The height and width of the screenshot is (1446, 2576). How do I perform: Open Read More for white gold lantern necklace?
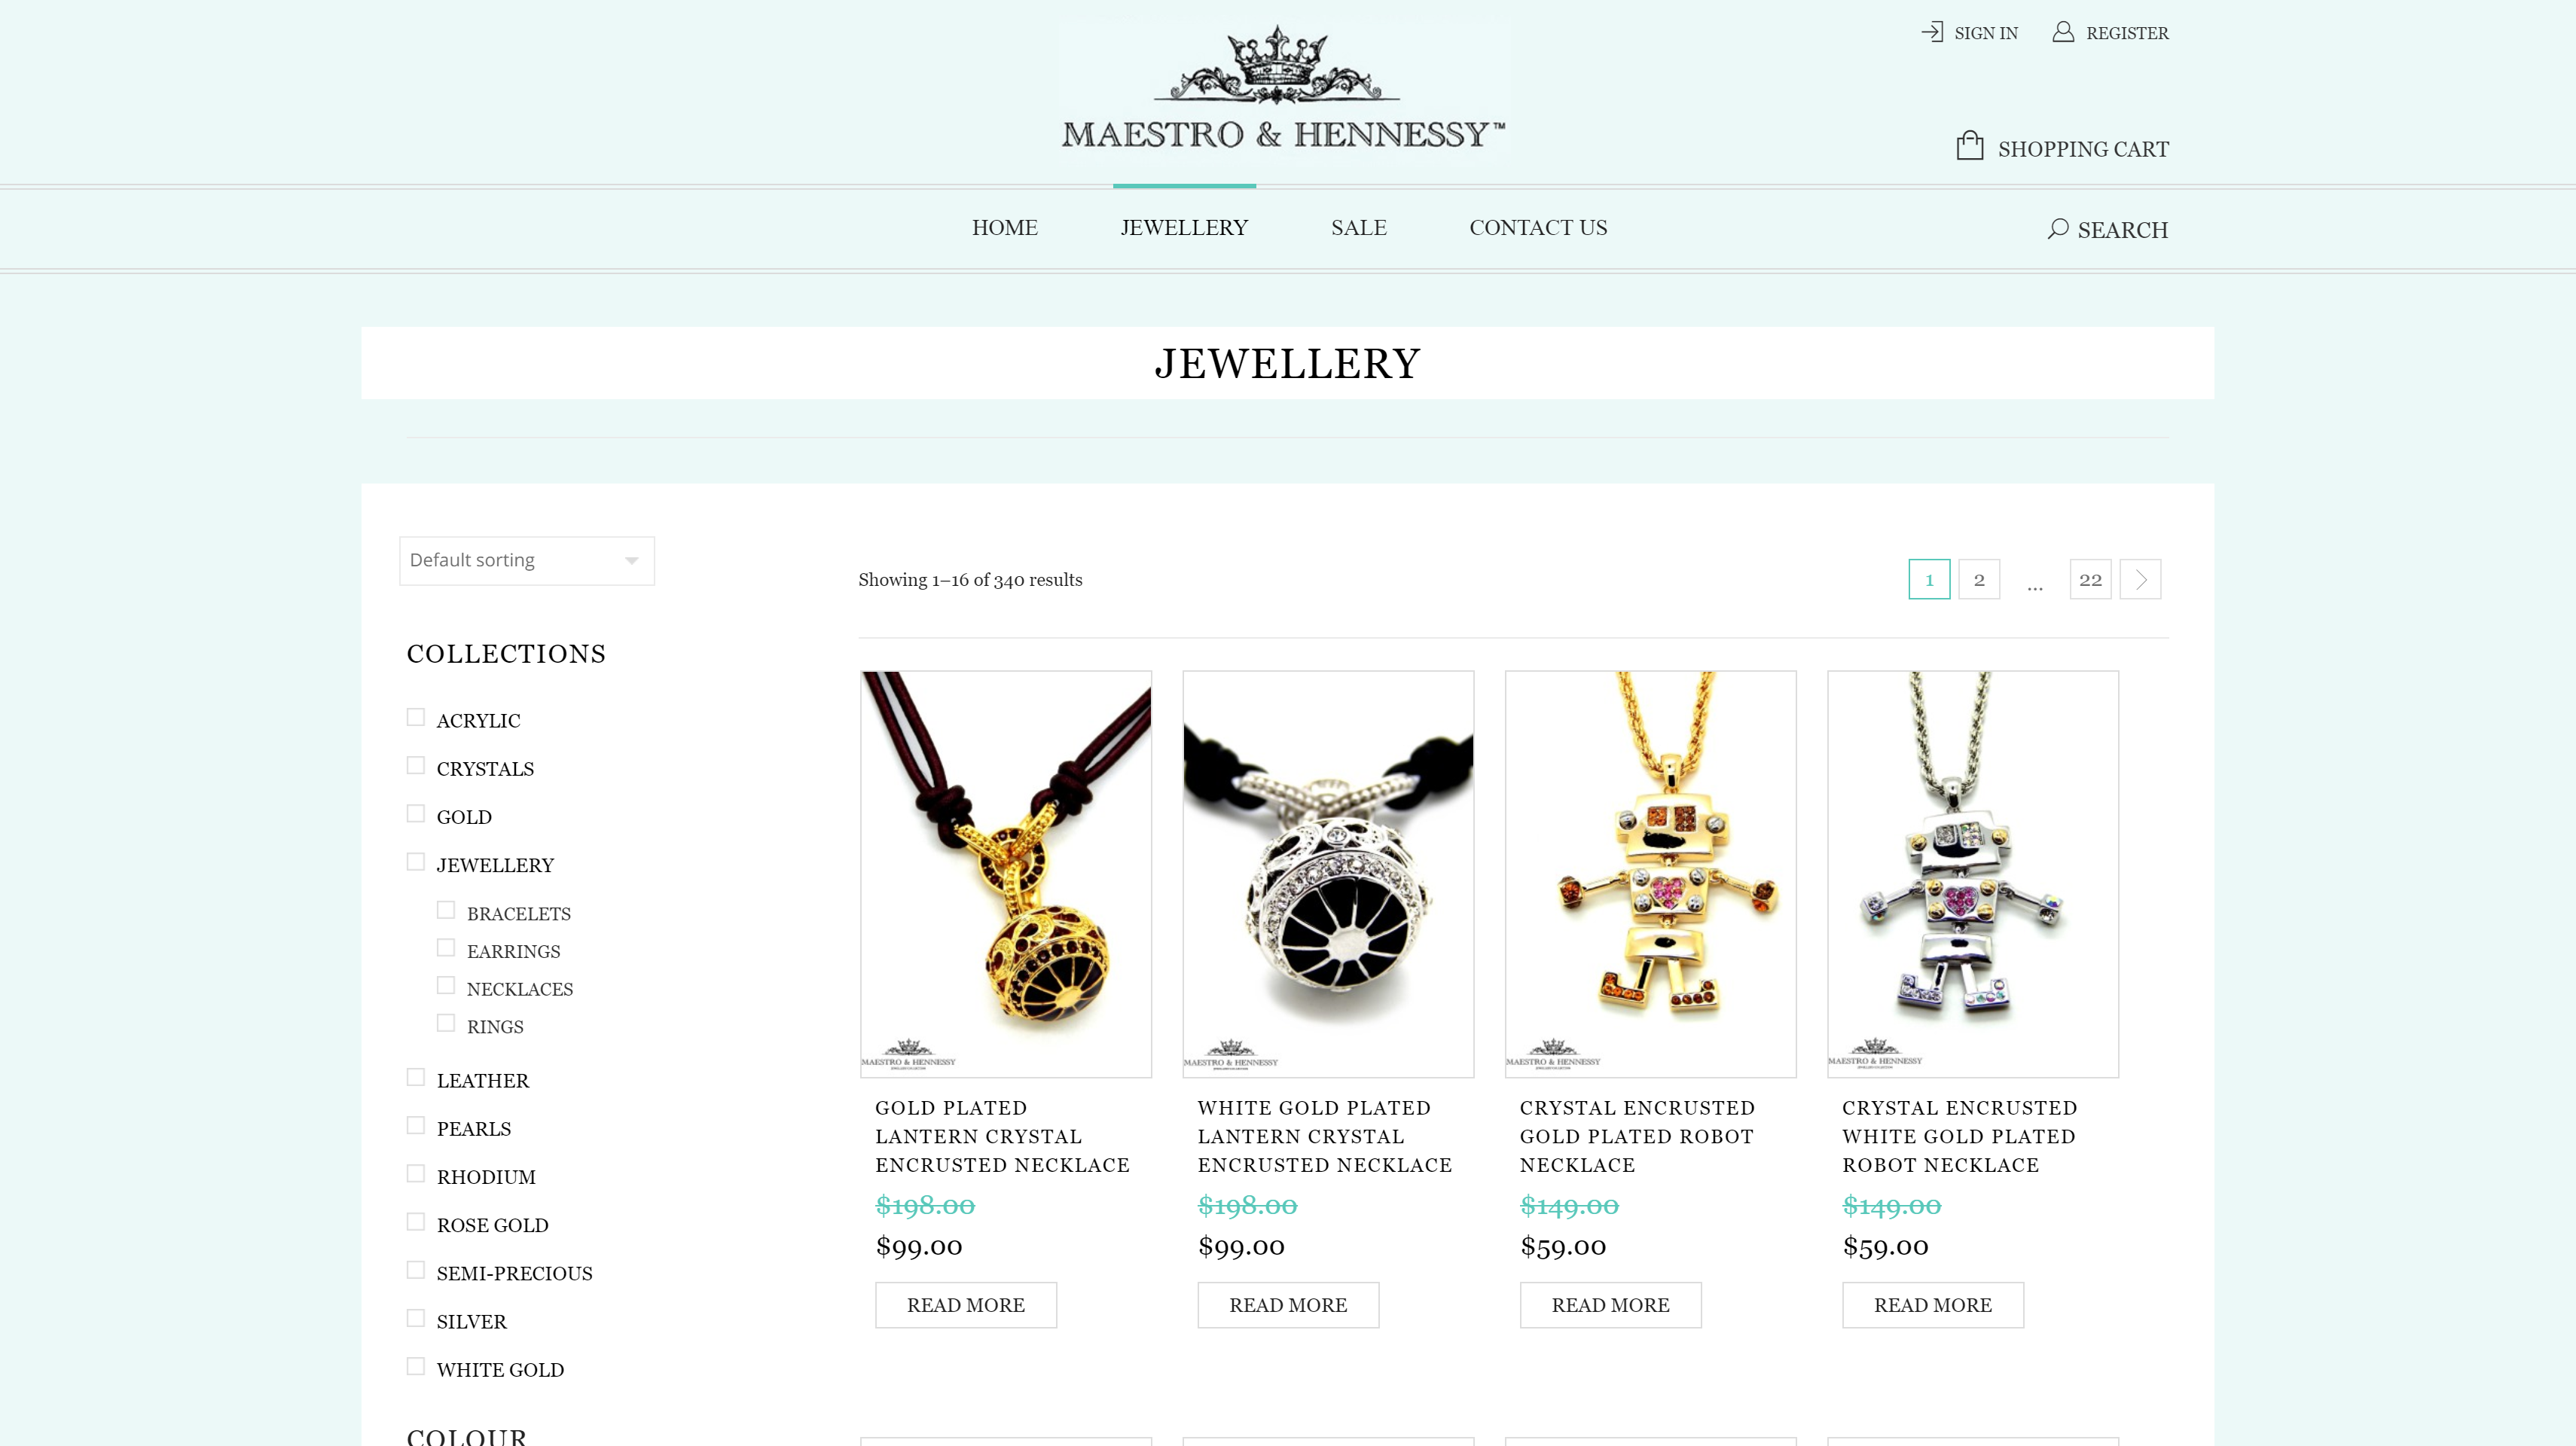[1288, 1305]
